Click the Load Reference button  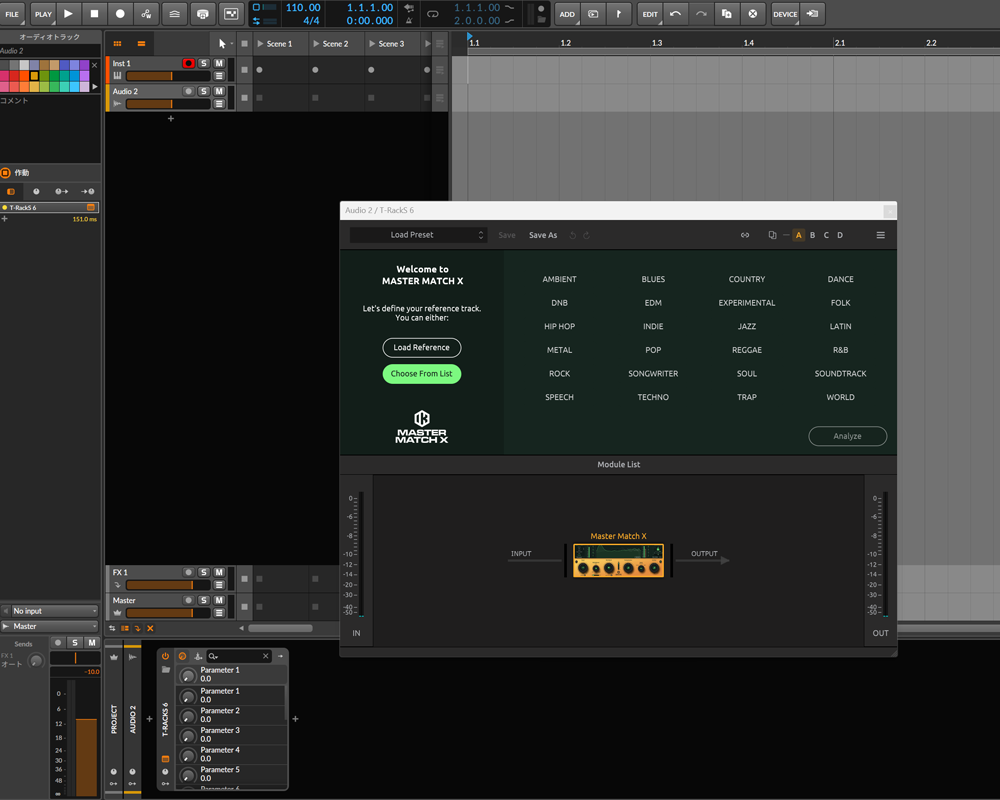422,348
